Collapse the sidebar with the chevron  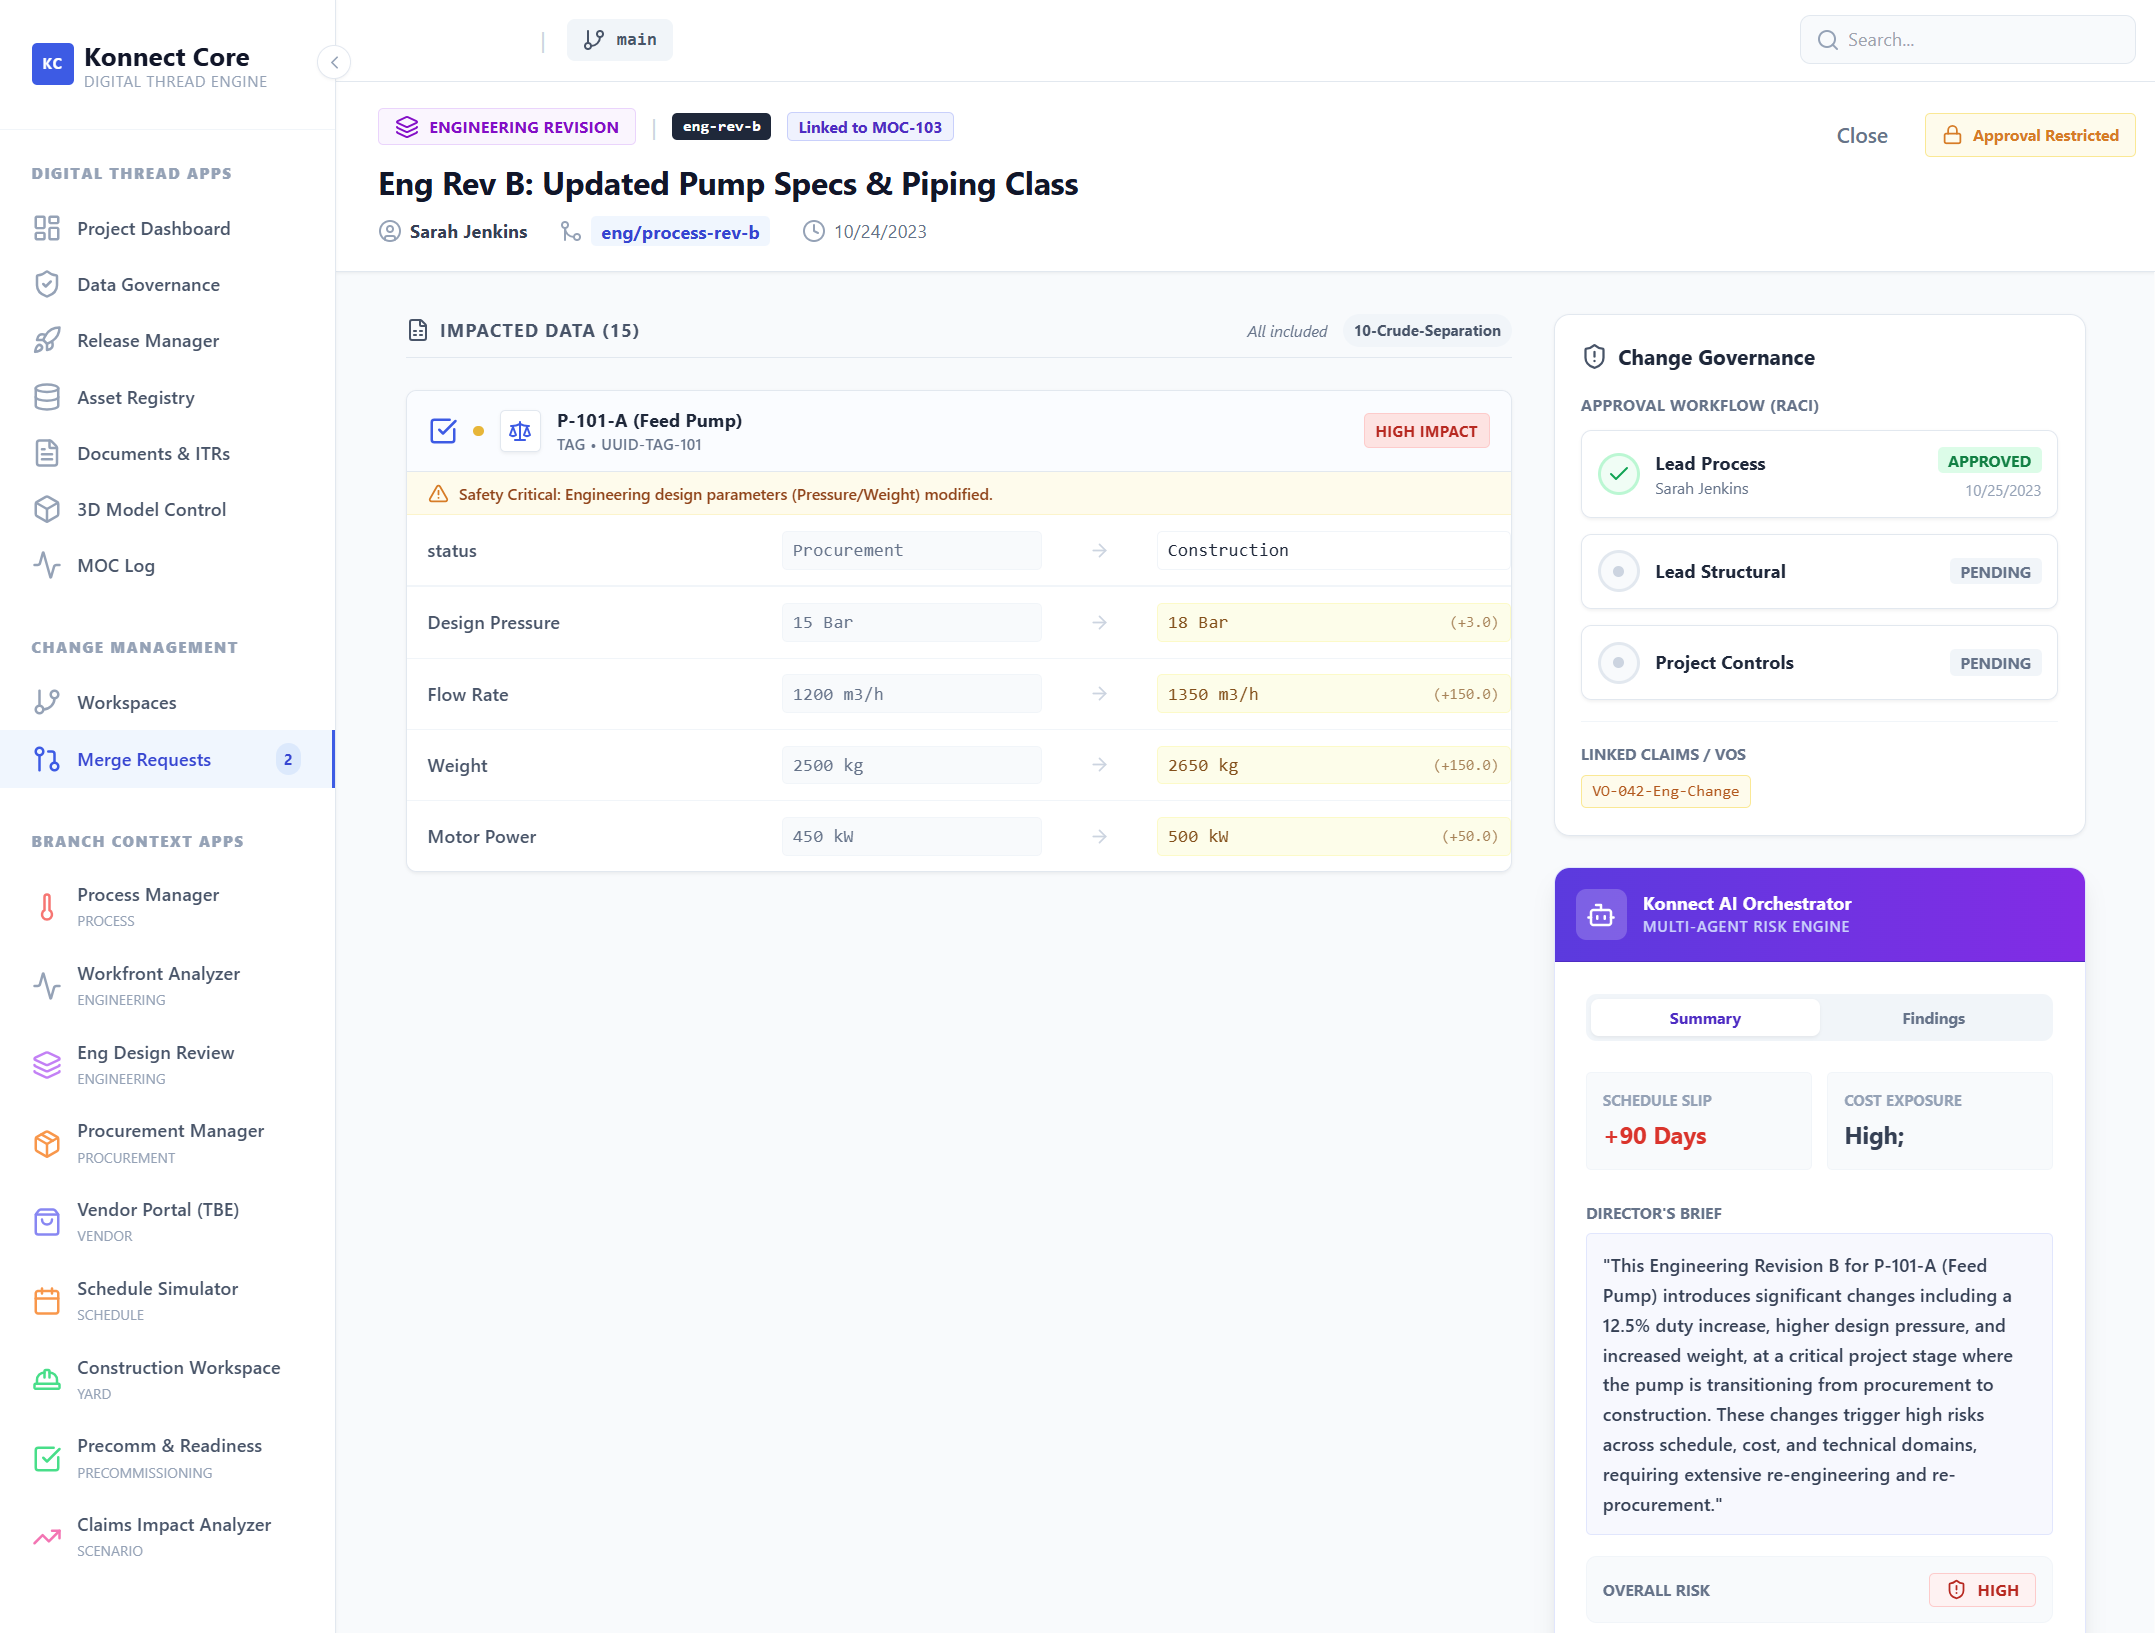pyautogui.click(x=334, y=62)
